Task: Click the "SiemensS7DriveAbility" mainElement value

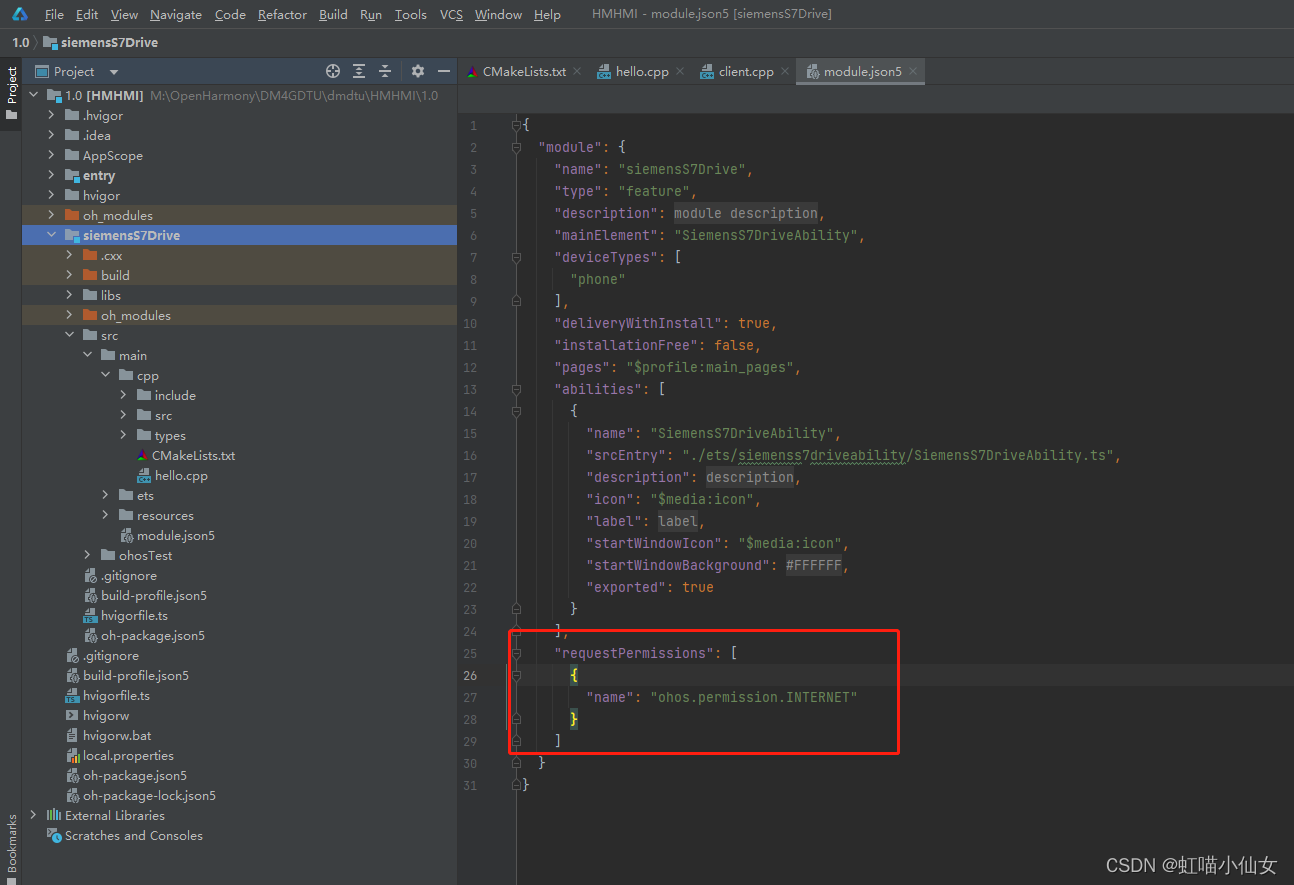Action: tap(766, 235)
